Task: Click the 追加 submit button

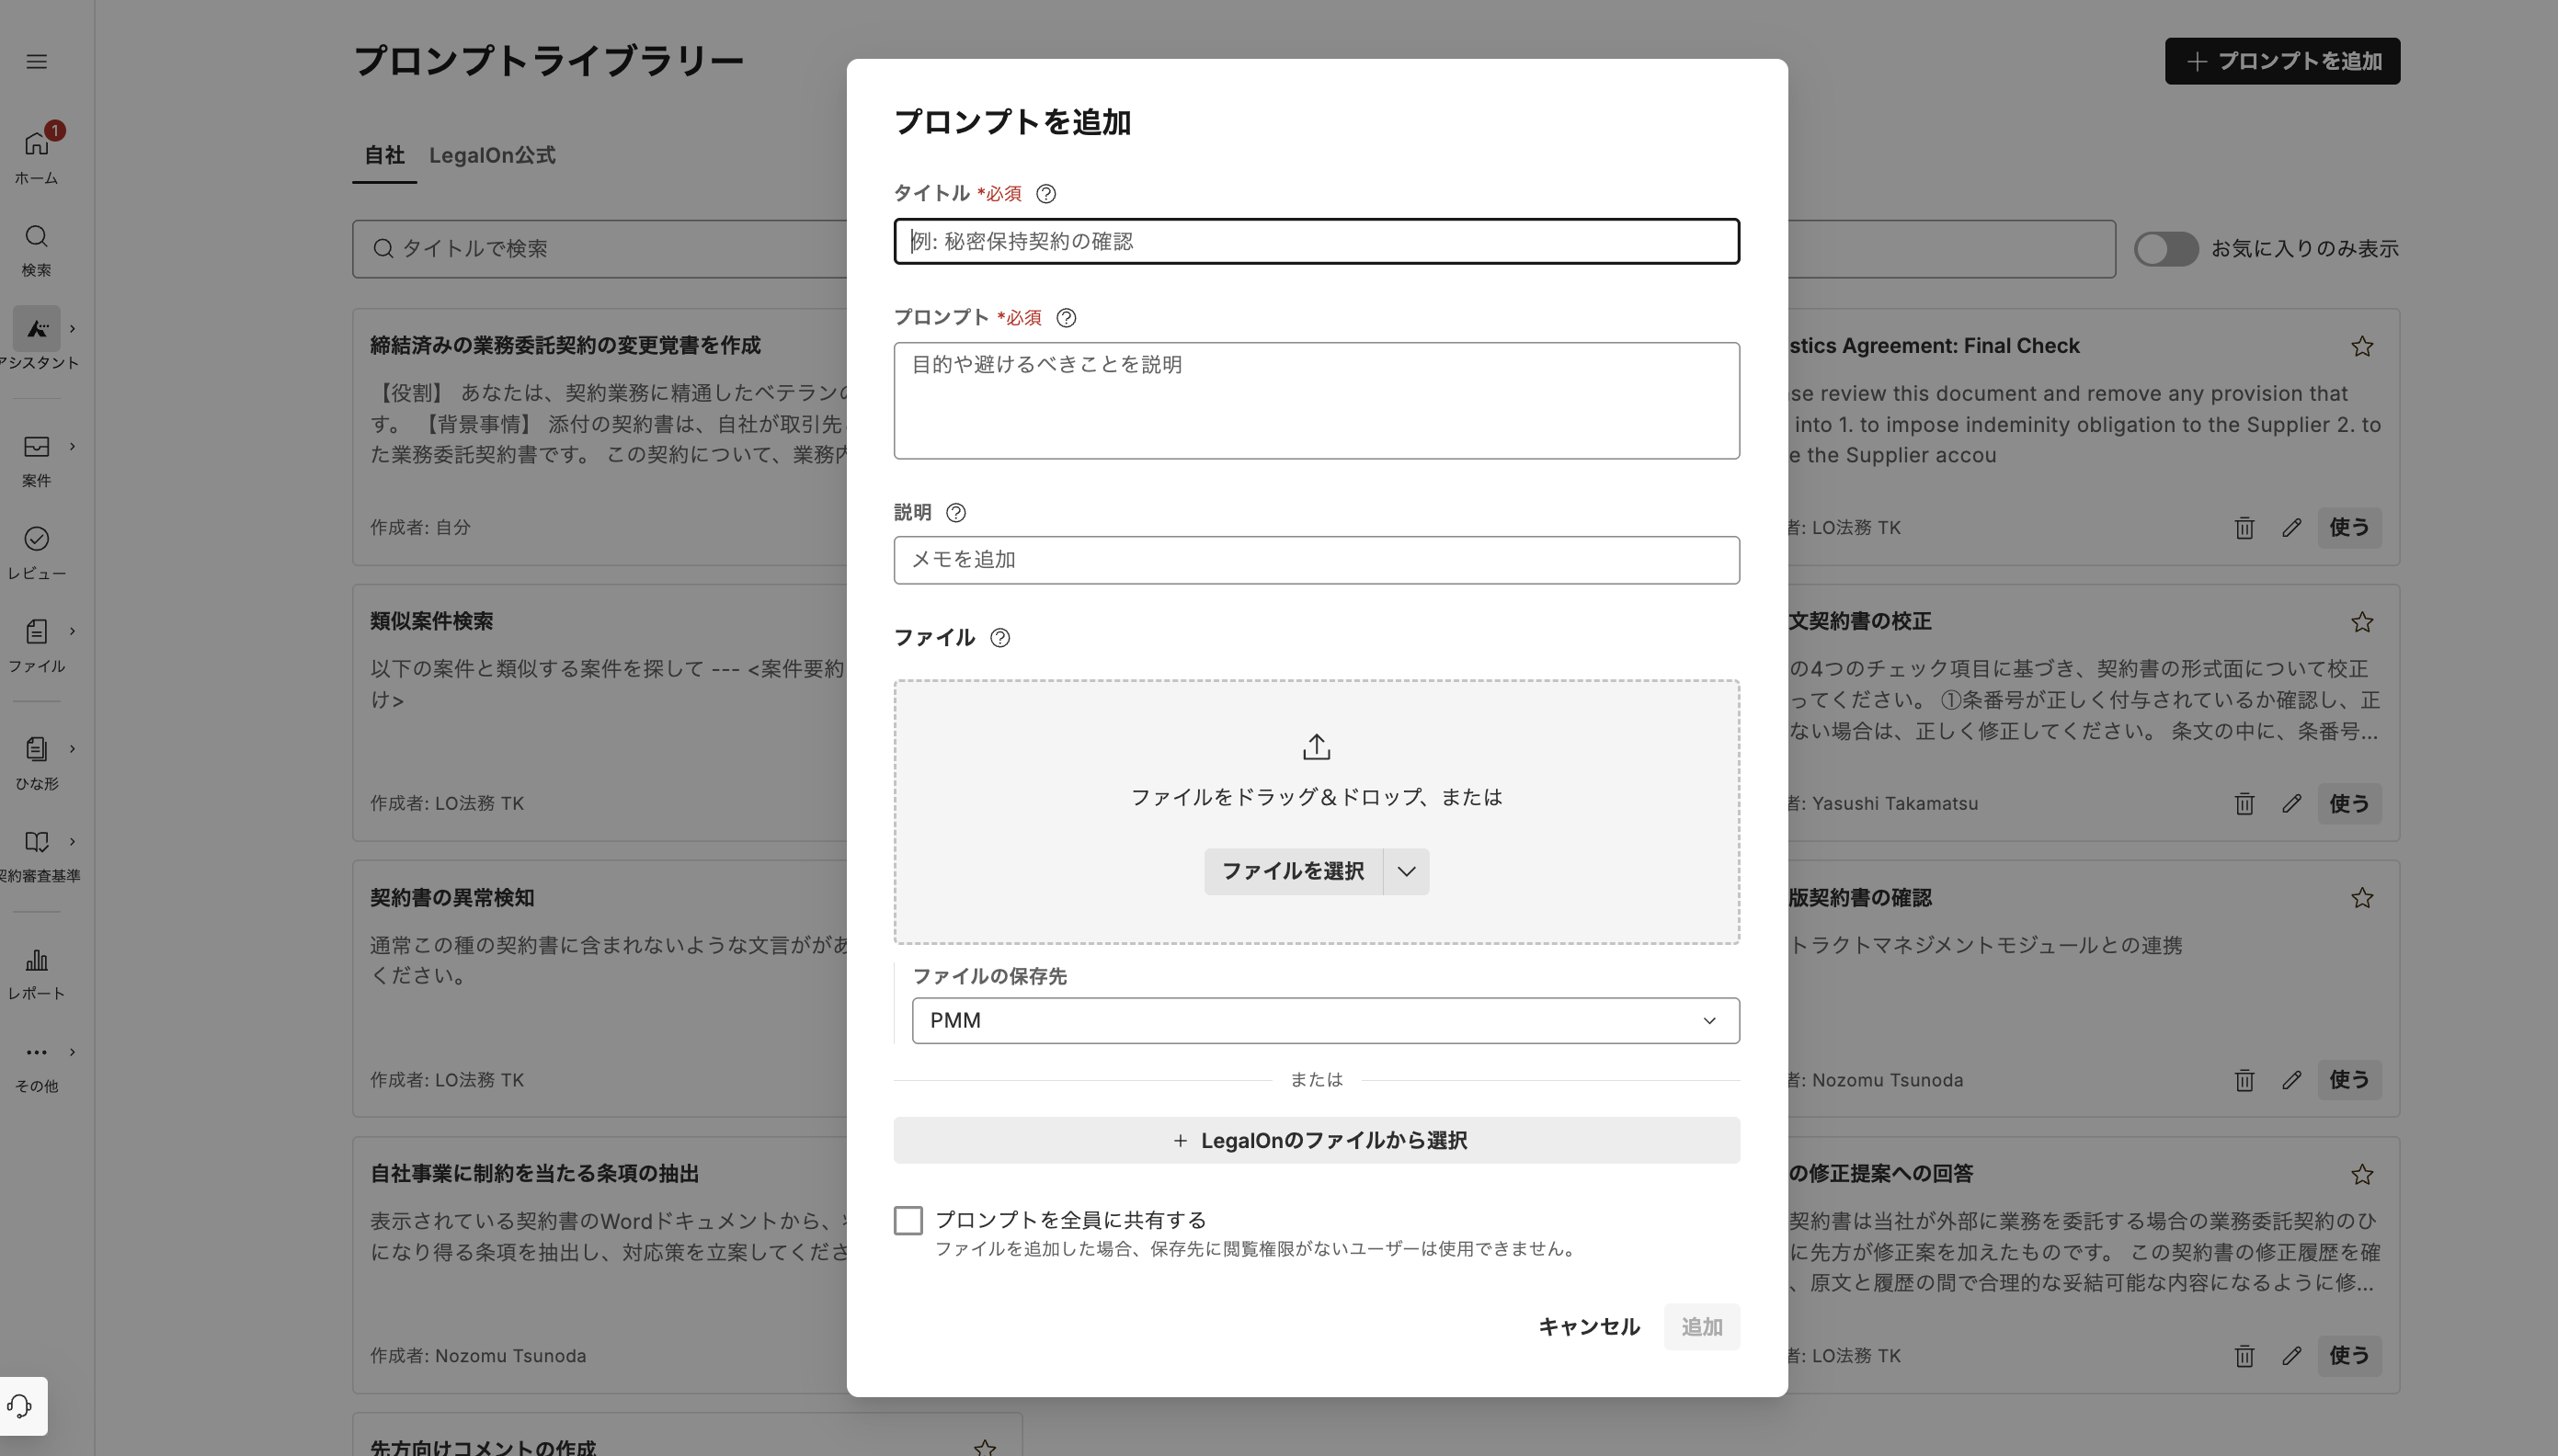Action: [1701, 1327]
